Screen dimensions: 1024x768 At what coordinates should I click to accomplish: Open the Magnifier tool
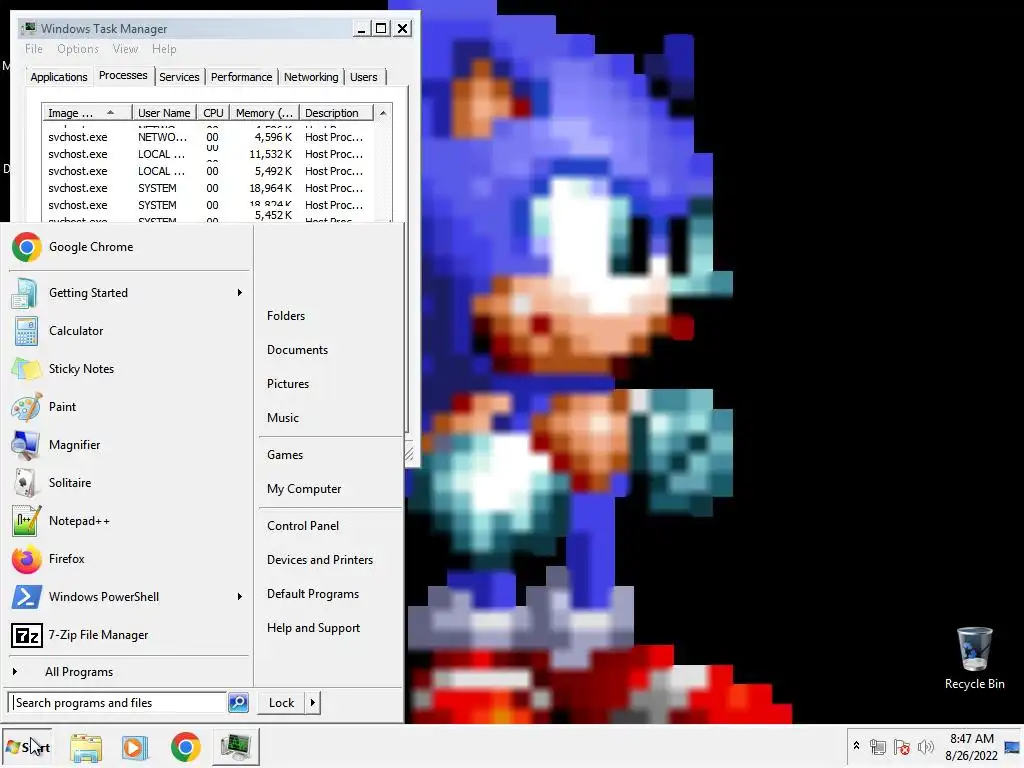coord(129,445)
